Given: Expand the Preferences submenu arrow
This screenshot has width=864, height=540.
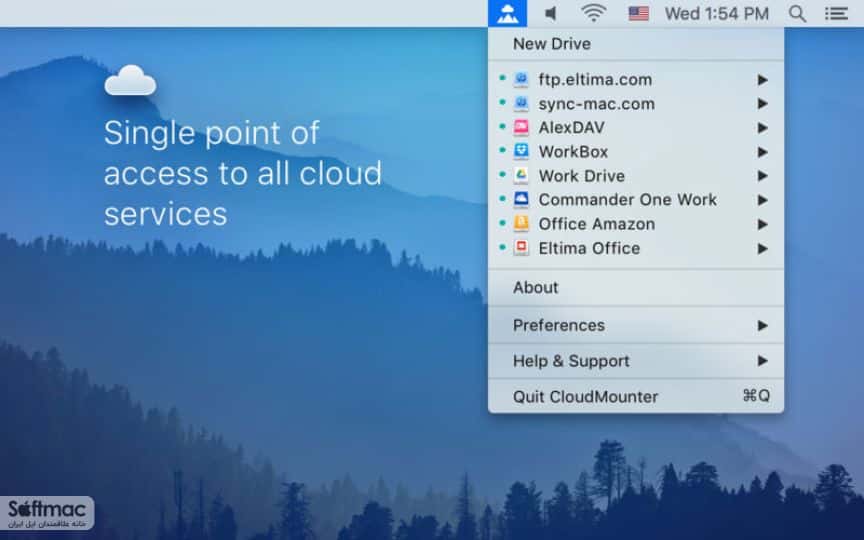Looking at the screenshot, I should pos(763,326).
